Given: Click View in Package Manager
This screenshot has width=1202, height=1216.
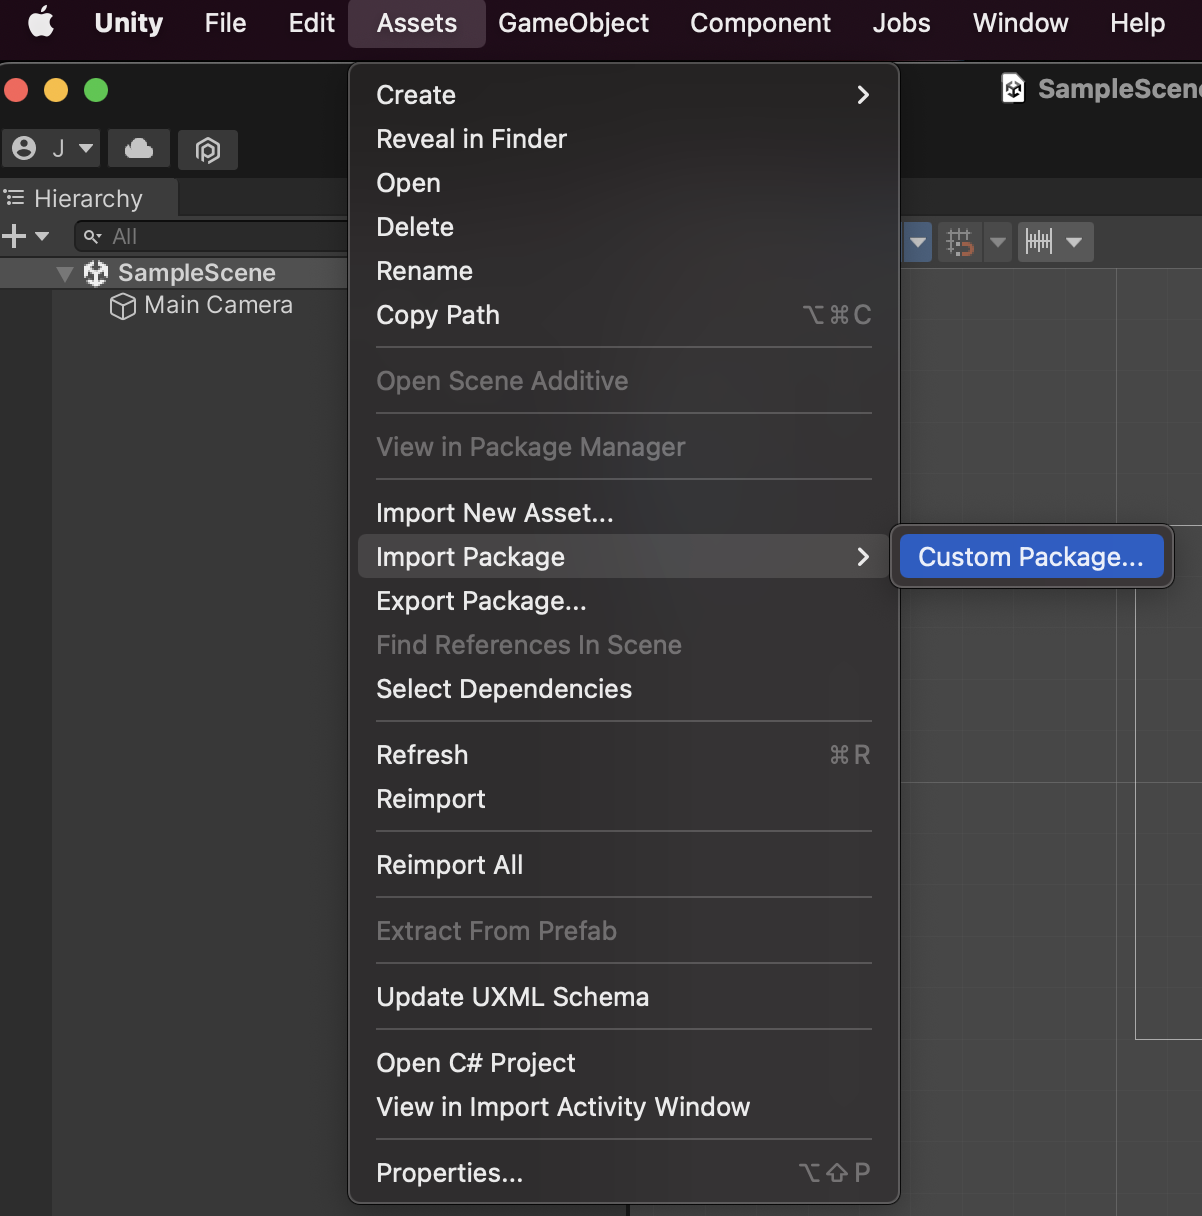Looking at the screenshot, I should point(623,447).
